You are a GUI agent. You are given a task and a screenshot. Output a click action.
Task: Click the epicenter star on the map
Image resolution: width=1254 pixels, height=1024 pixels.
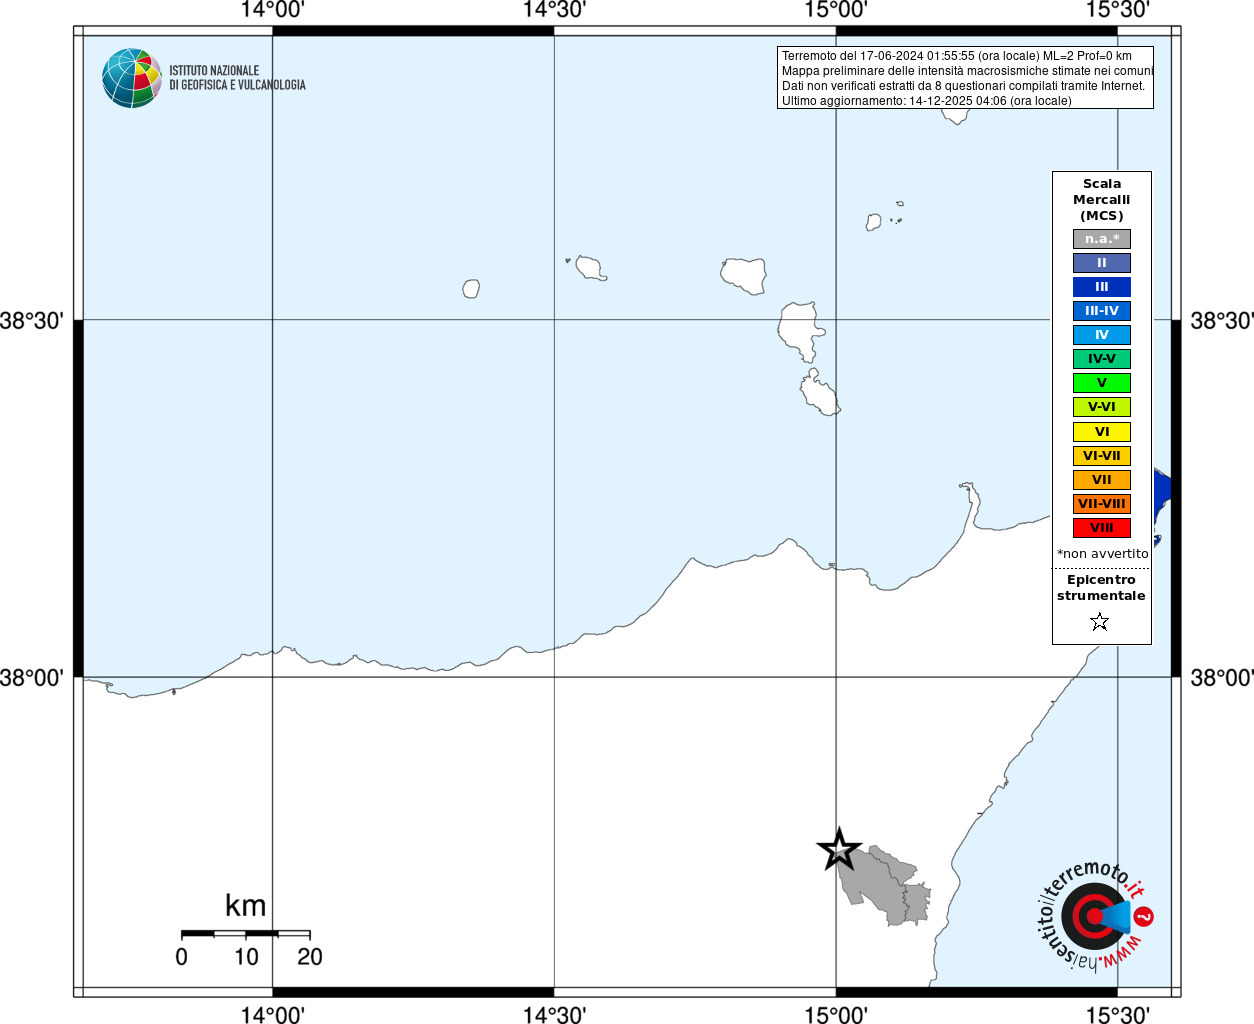point(839,849)
